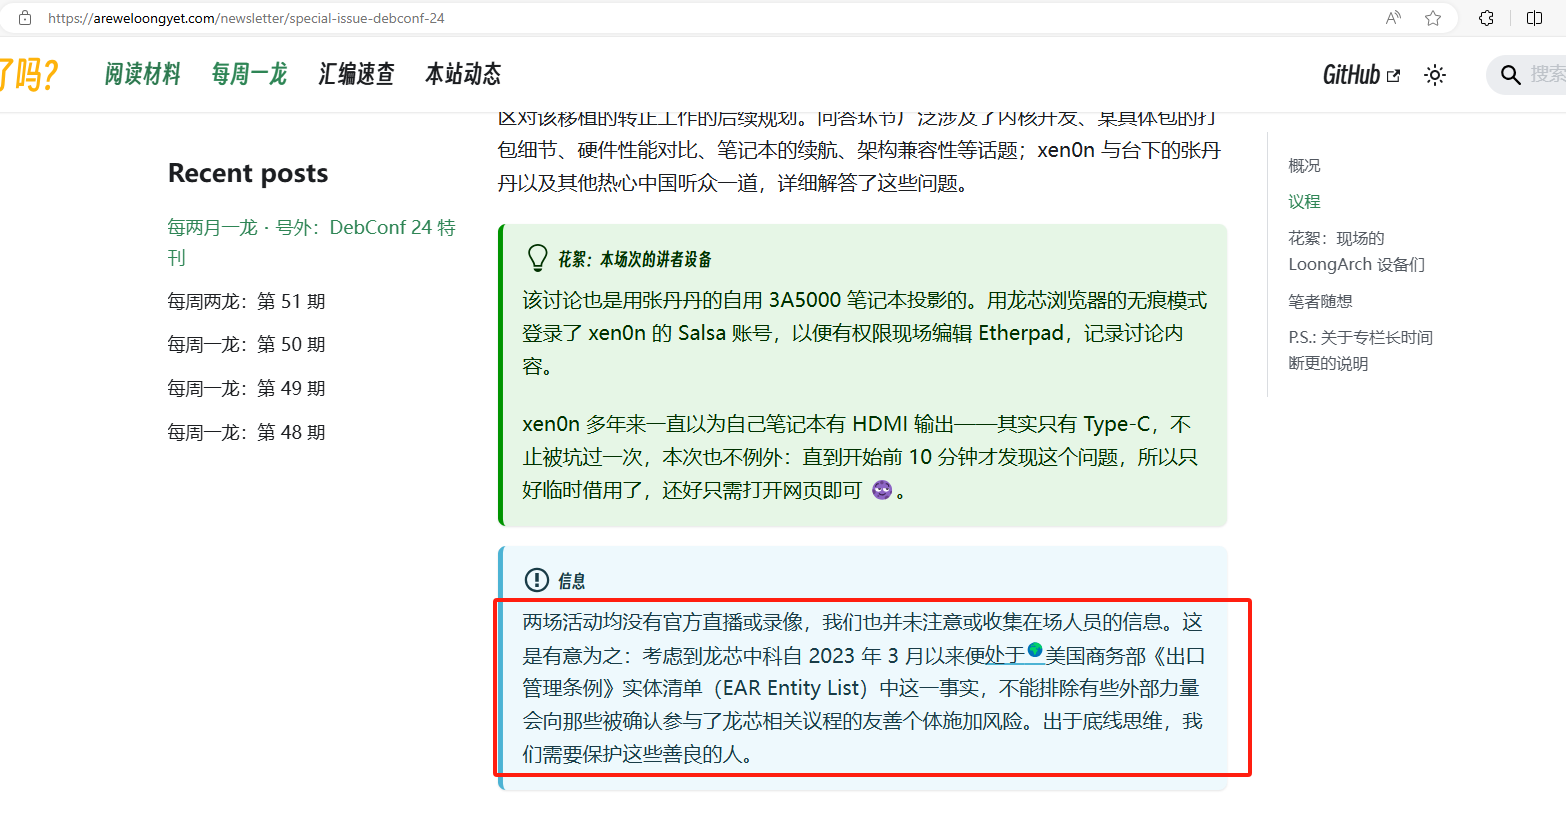Open recent post 每周两龙：第 51 期
The image size is (1566, 830).
[x=246, y=301]
